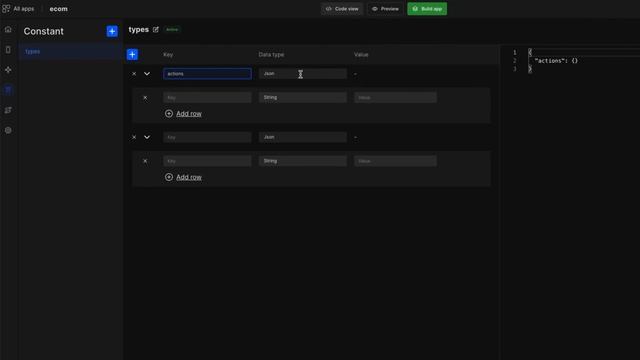Add row under the actions group
Screen dimensions: 640x360
(183, 113)
